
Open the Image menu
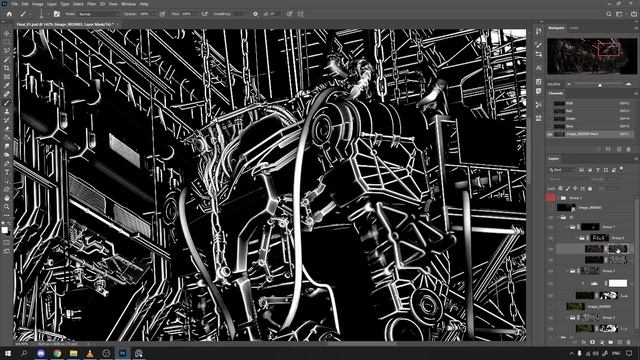pyautogui.click(x=38, y=4)
